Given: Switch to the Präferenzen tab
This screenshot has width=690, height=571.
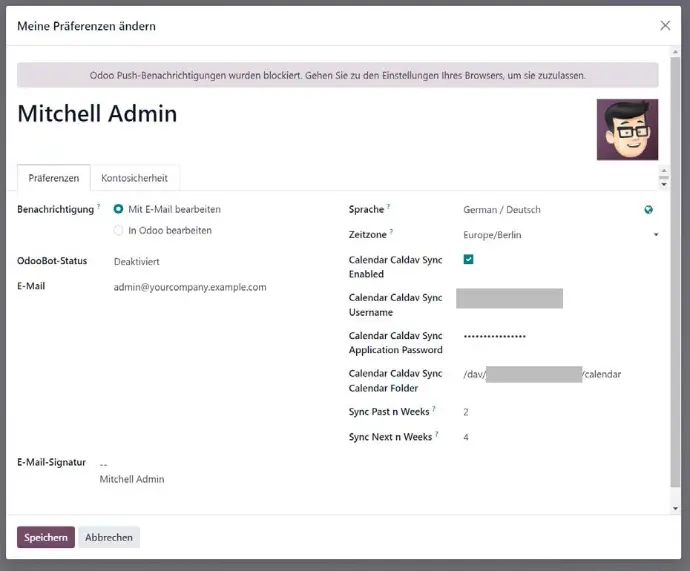Looking at the screenshot, I should tap(54, 178).
